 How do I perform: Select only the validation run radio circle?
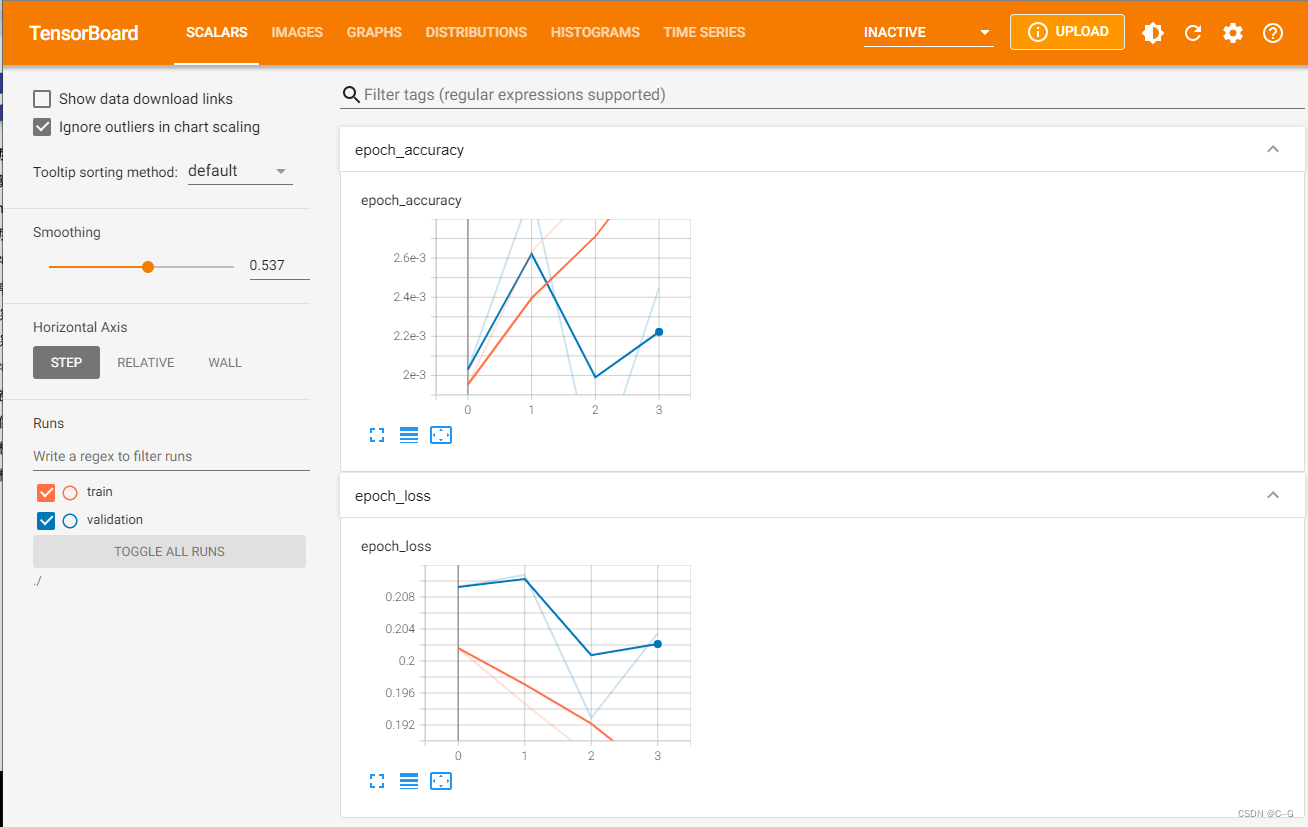(x=70, y=520)
